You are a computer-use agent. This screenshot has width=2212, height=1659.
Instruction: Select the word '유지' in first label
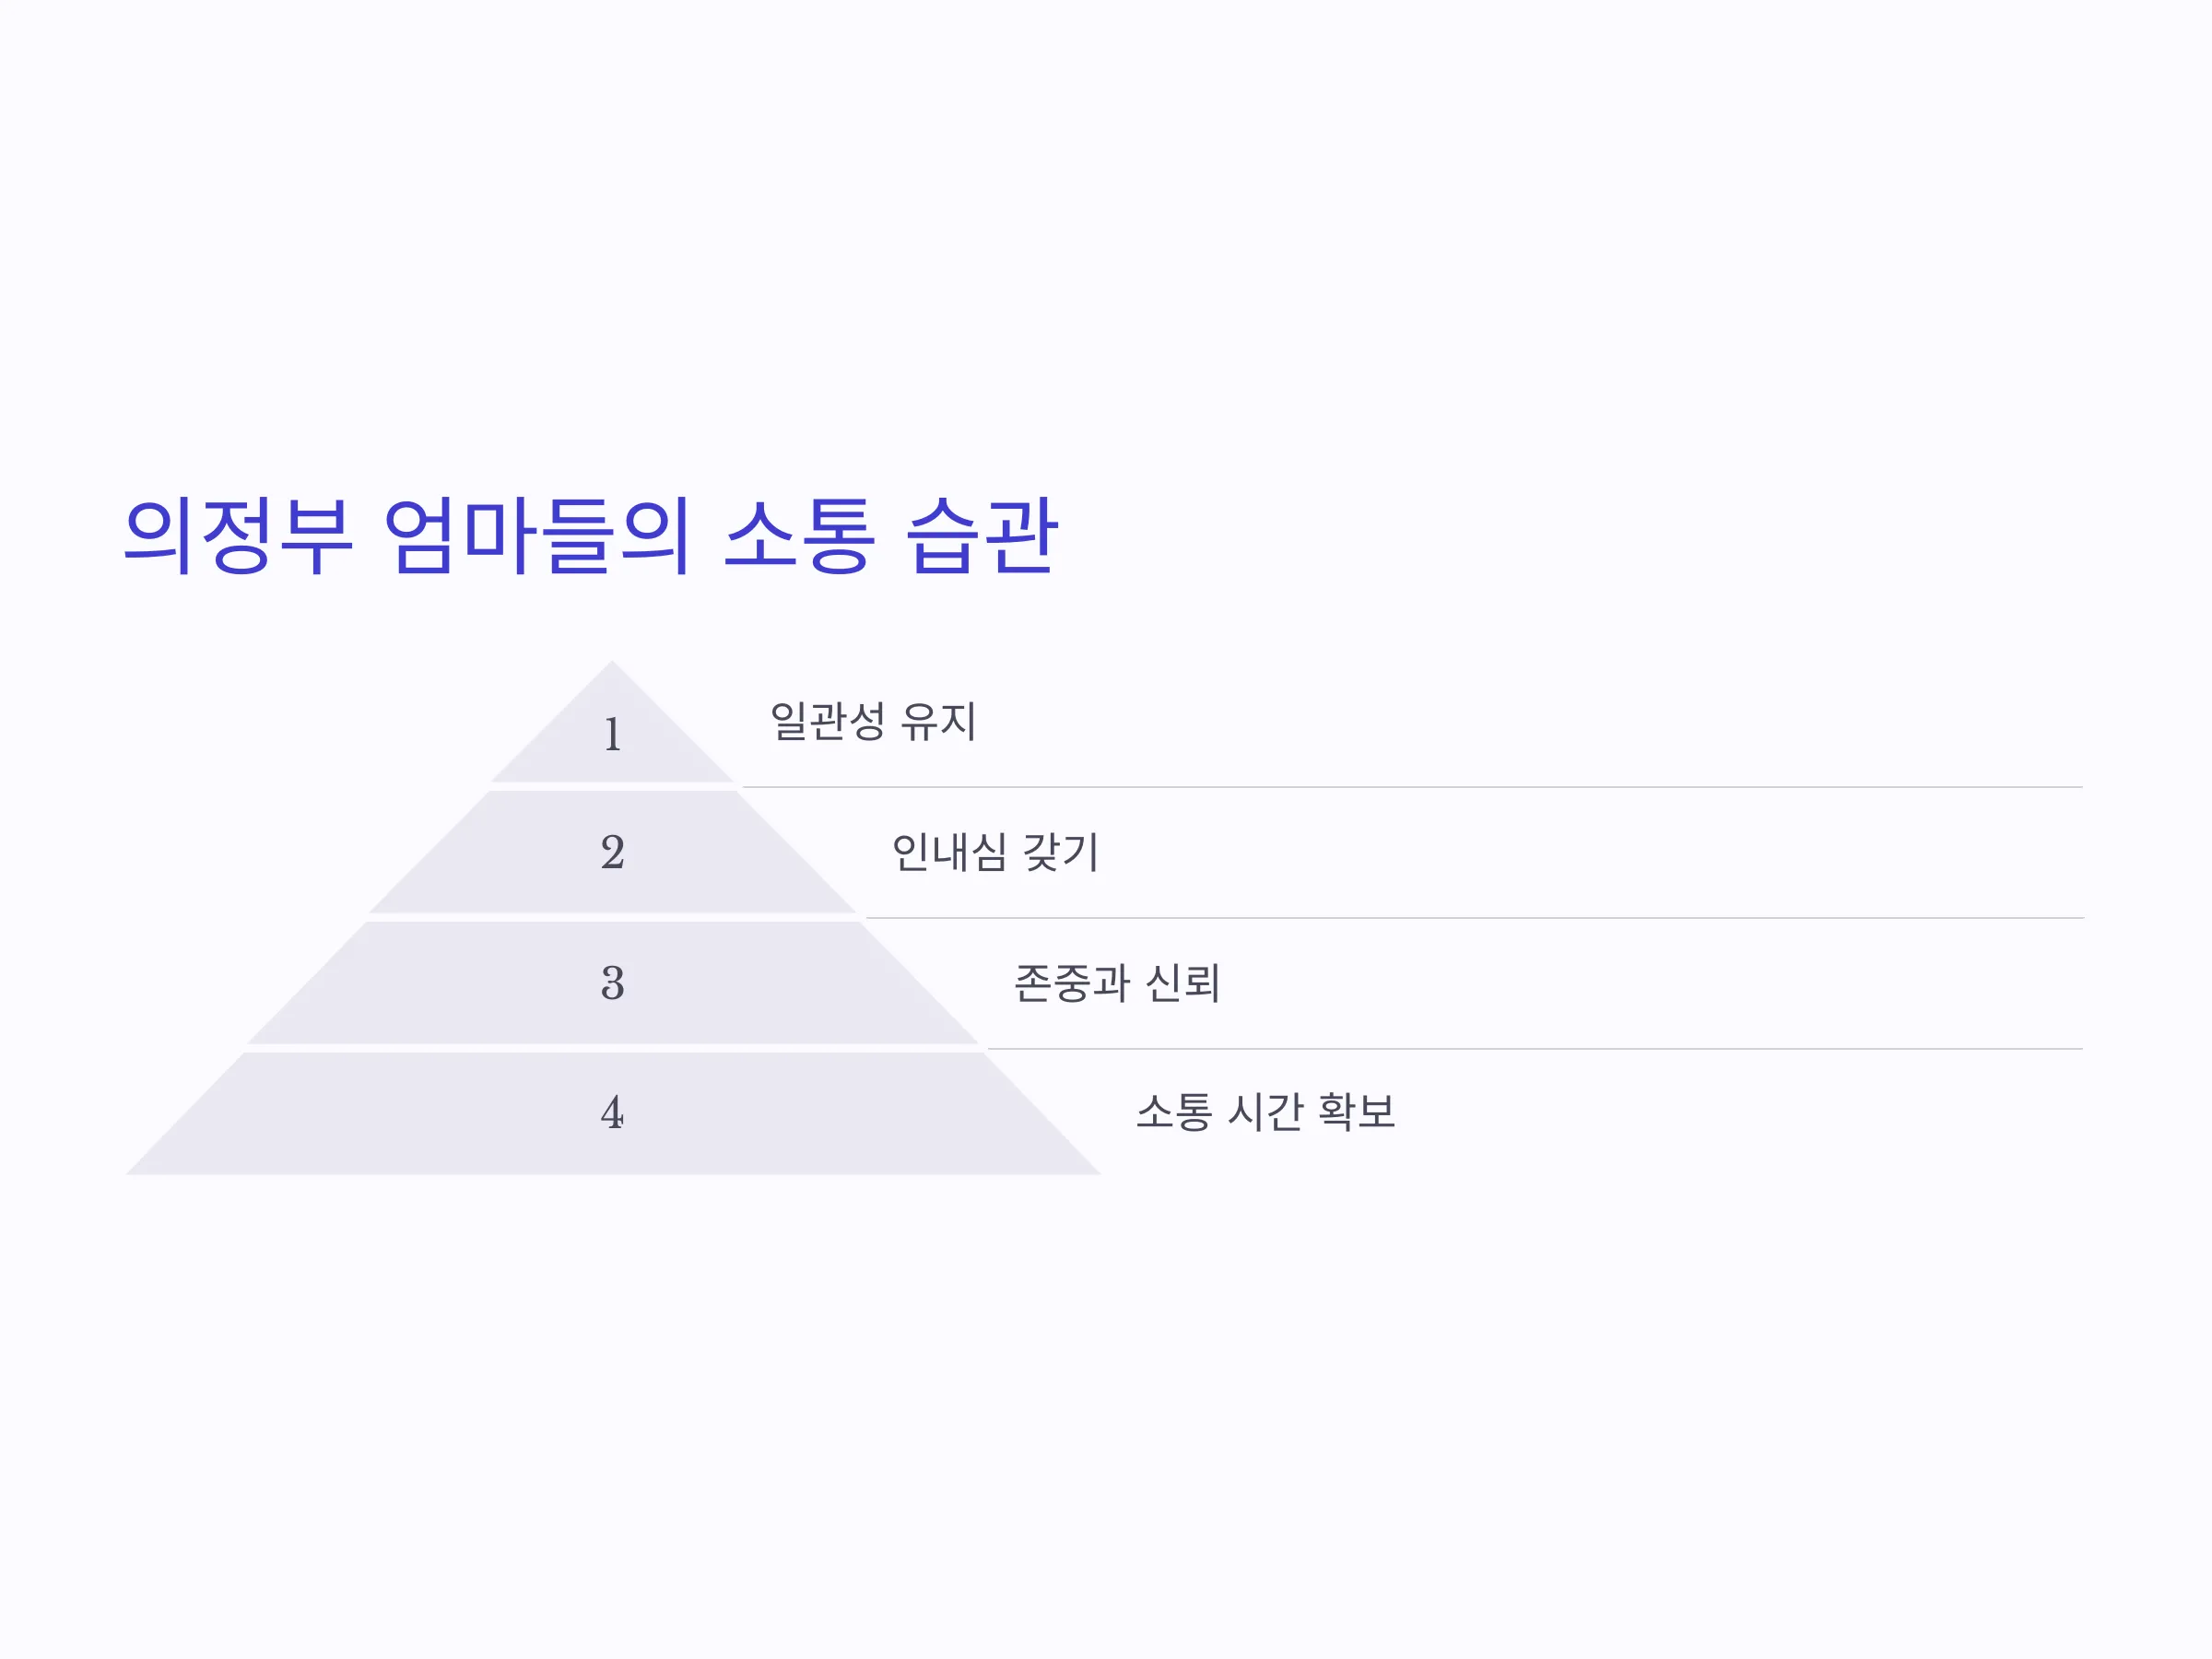click(x=938, y=721)
